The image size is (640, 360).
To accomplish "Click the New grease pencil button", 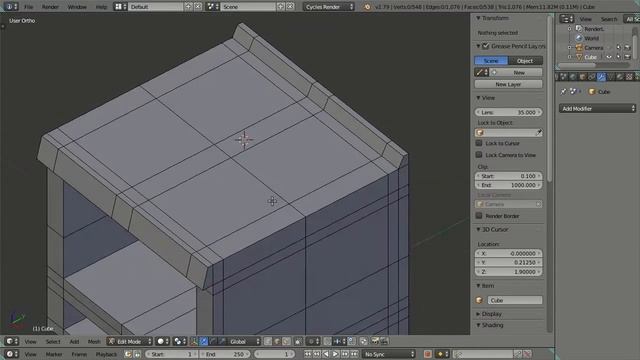I will (519, 73).
